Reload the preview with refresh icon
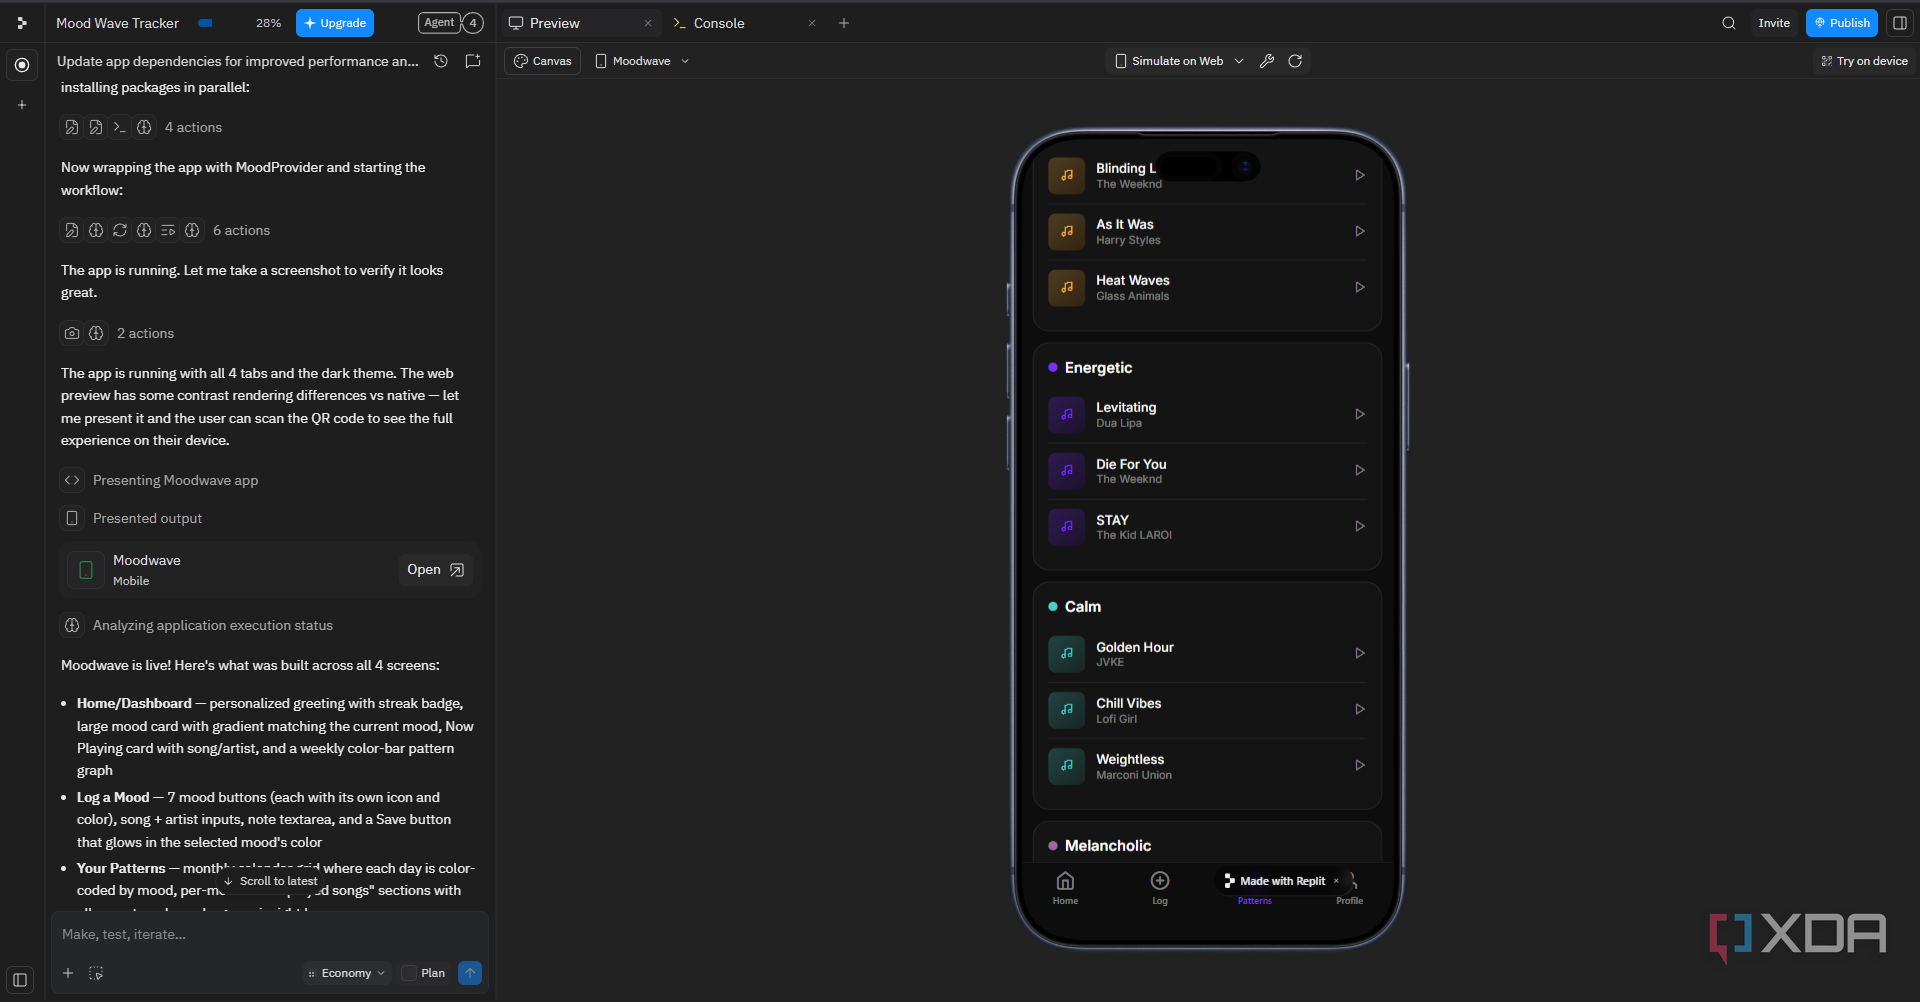Image resolution: width=1920 pixels, height=1002 pixels. click(1295, 61)
